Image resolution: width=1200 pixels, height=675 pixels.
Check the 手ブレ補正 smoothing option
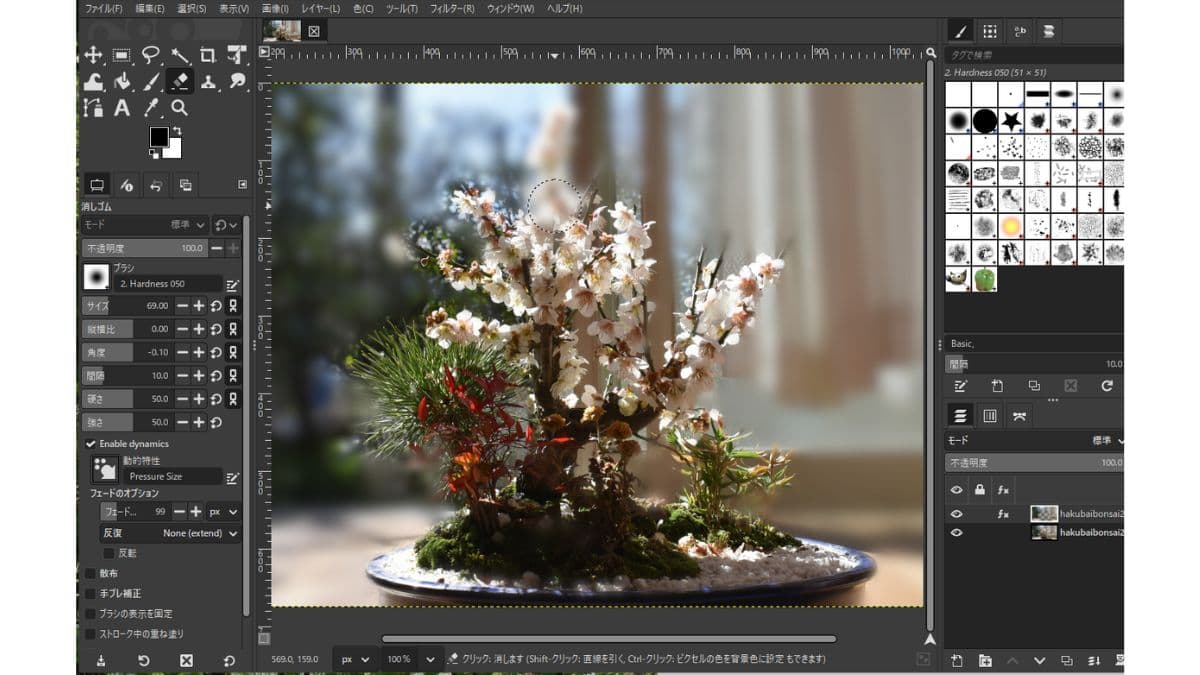tap(92, 593)
